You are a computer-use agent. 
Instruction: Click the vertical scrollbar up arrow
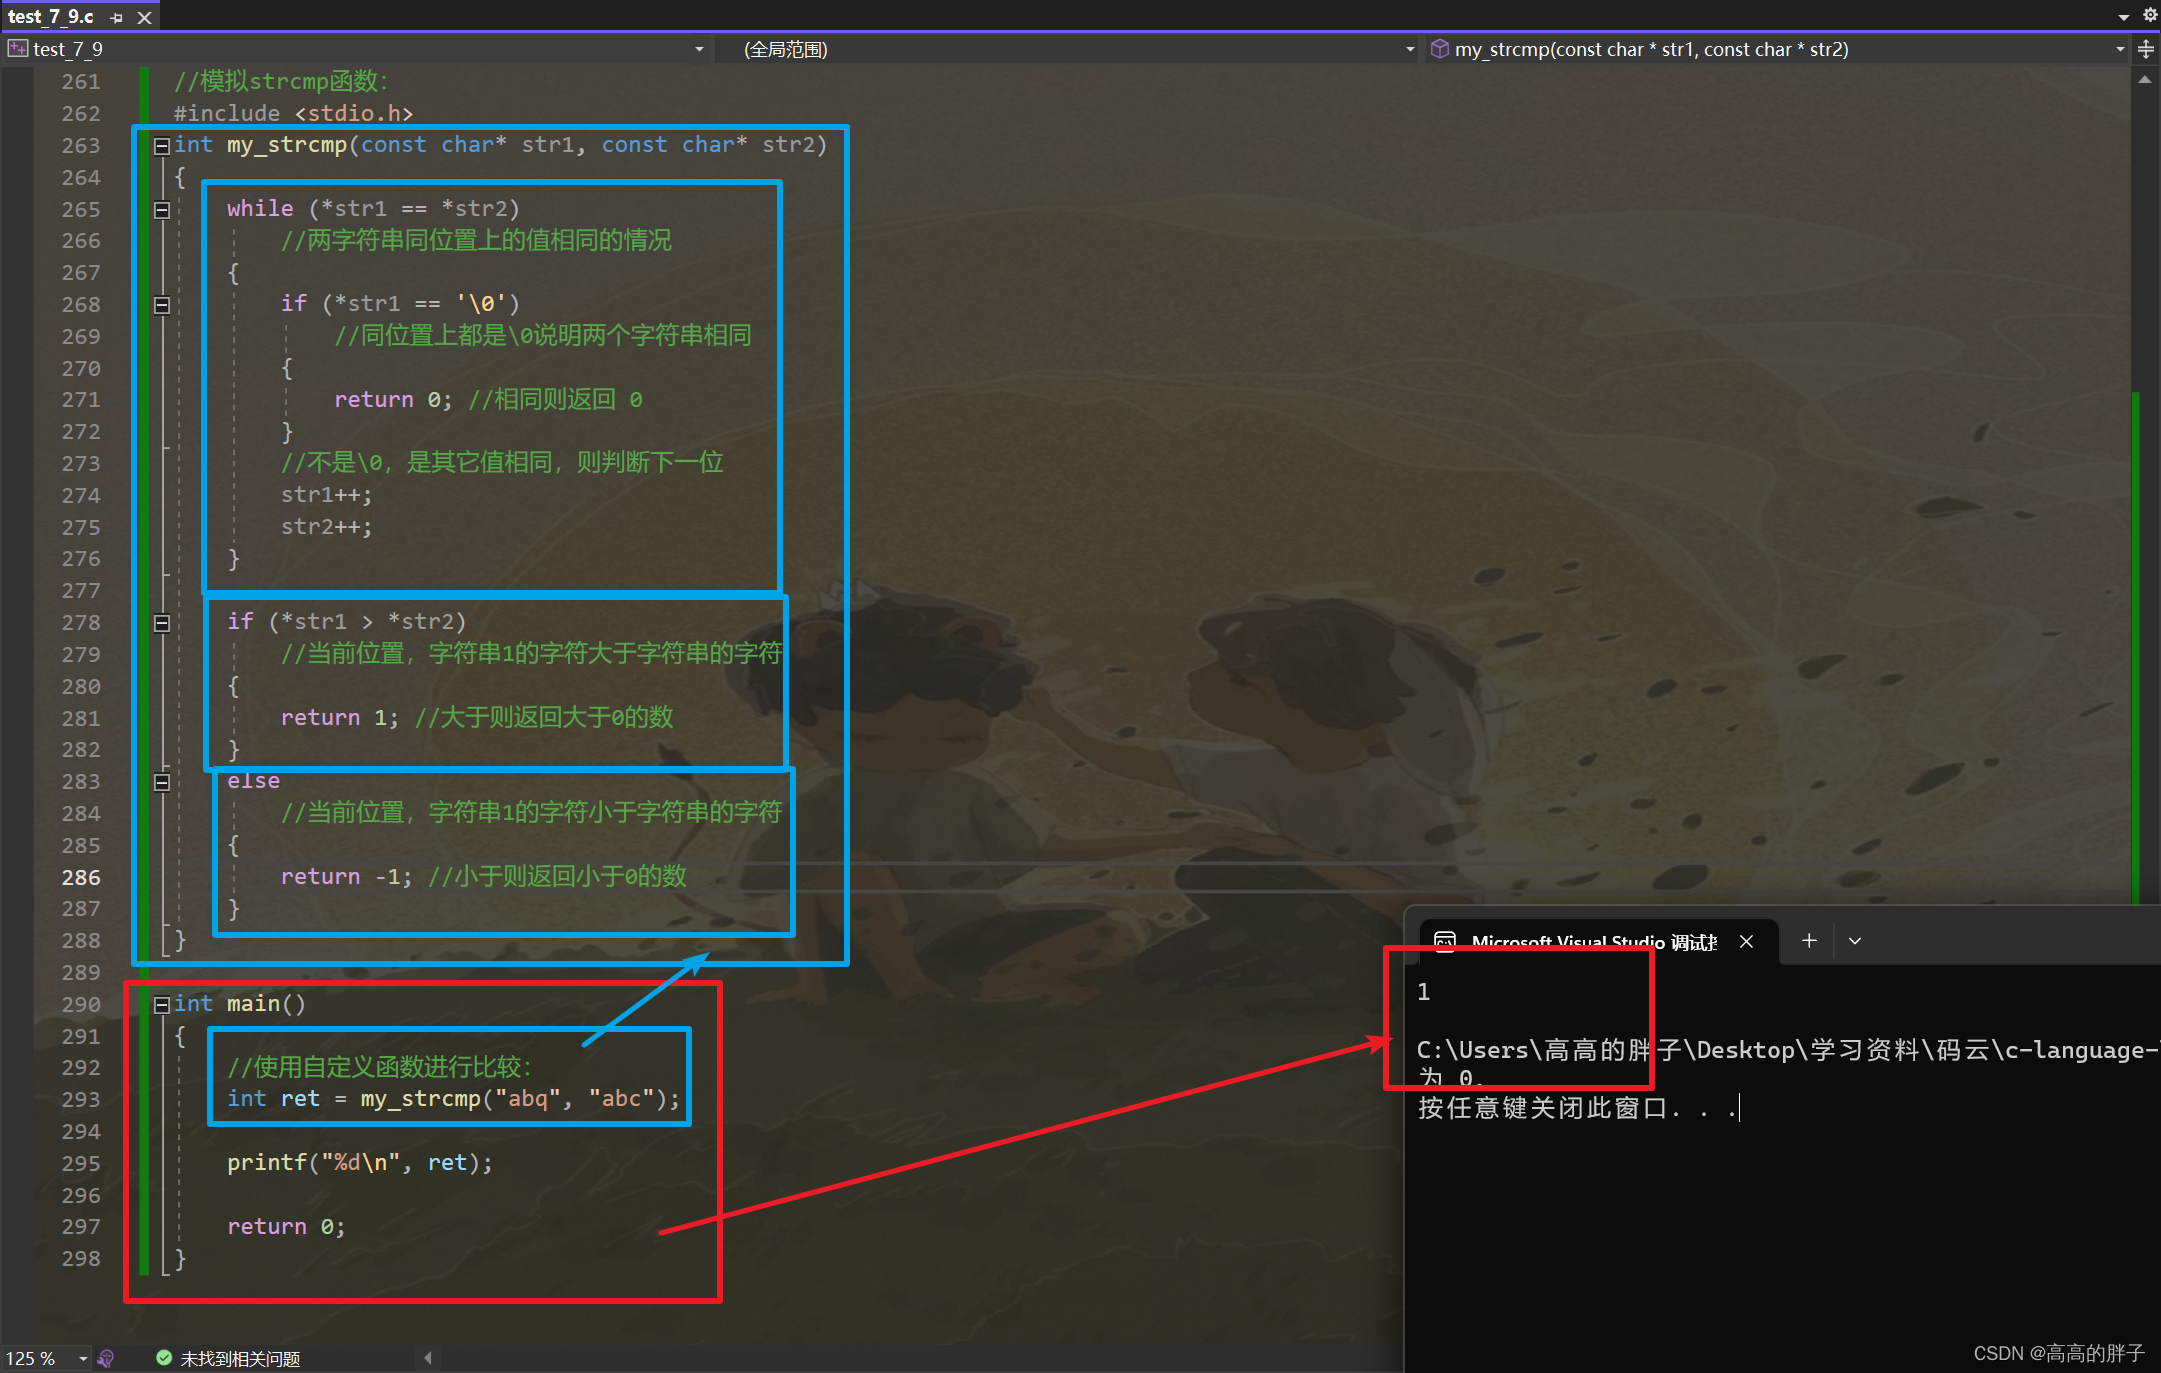coord(2145,80)
